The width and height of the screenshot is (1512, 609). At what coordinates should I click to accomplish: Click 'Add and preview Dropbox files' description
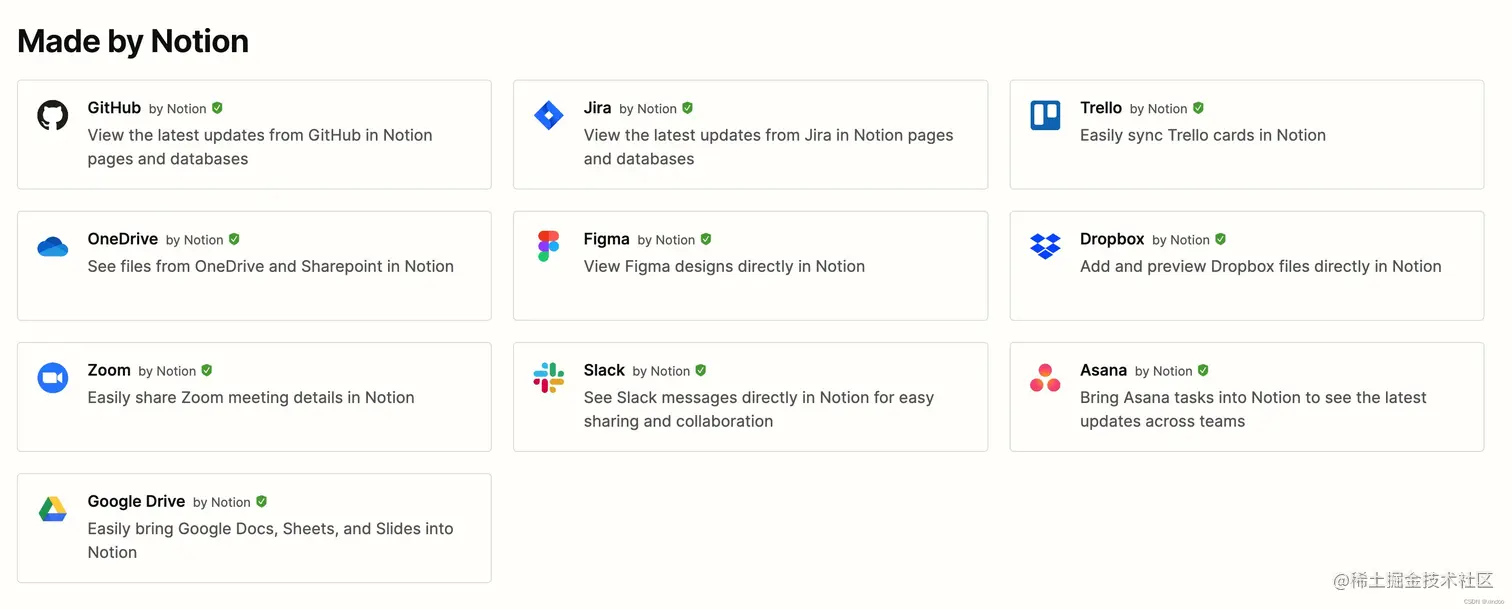(1261, 266)
